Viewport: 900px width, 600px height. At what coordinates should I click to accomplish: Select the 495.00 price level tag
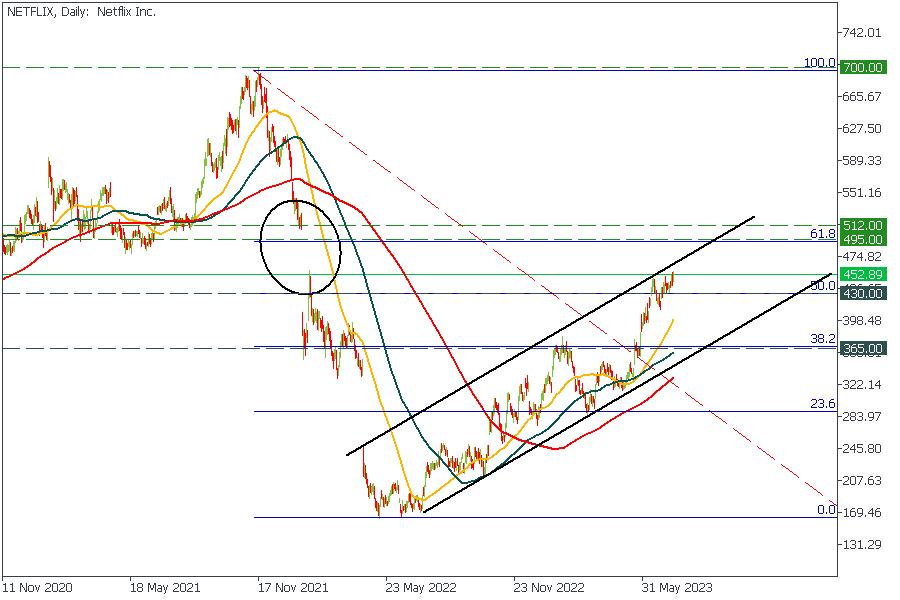pyautogui.click(x=862, y=240)
